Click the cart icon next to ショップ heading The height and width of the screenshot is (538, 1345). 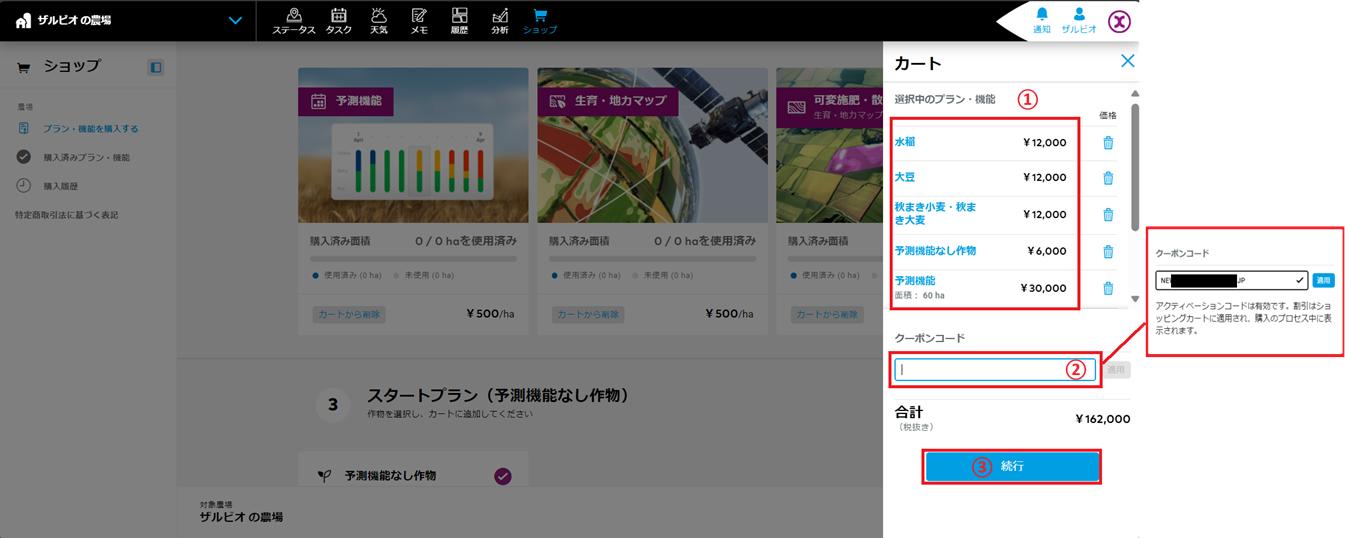coord(22,68)
